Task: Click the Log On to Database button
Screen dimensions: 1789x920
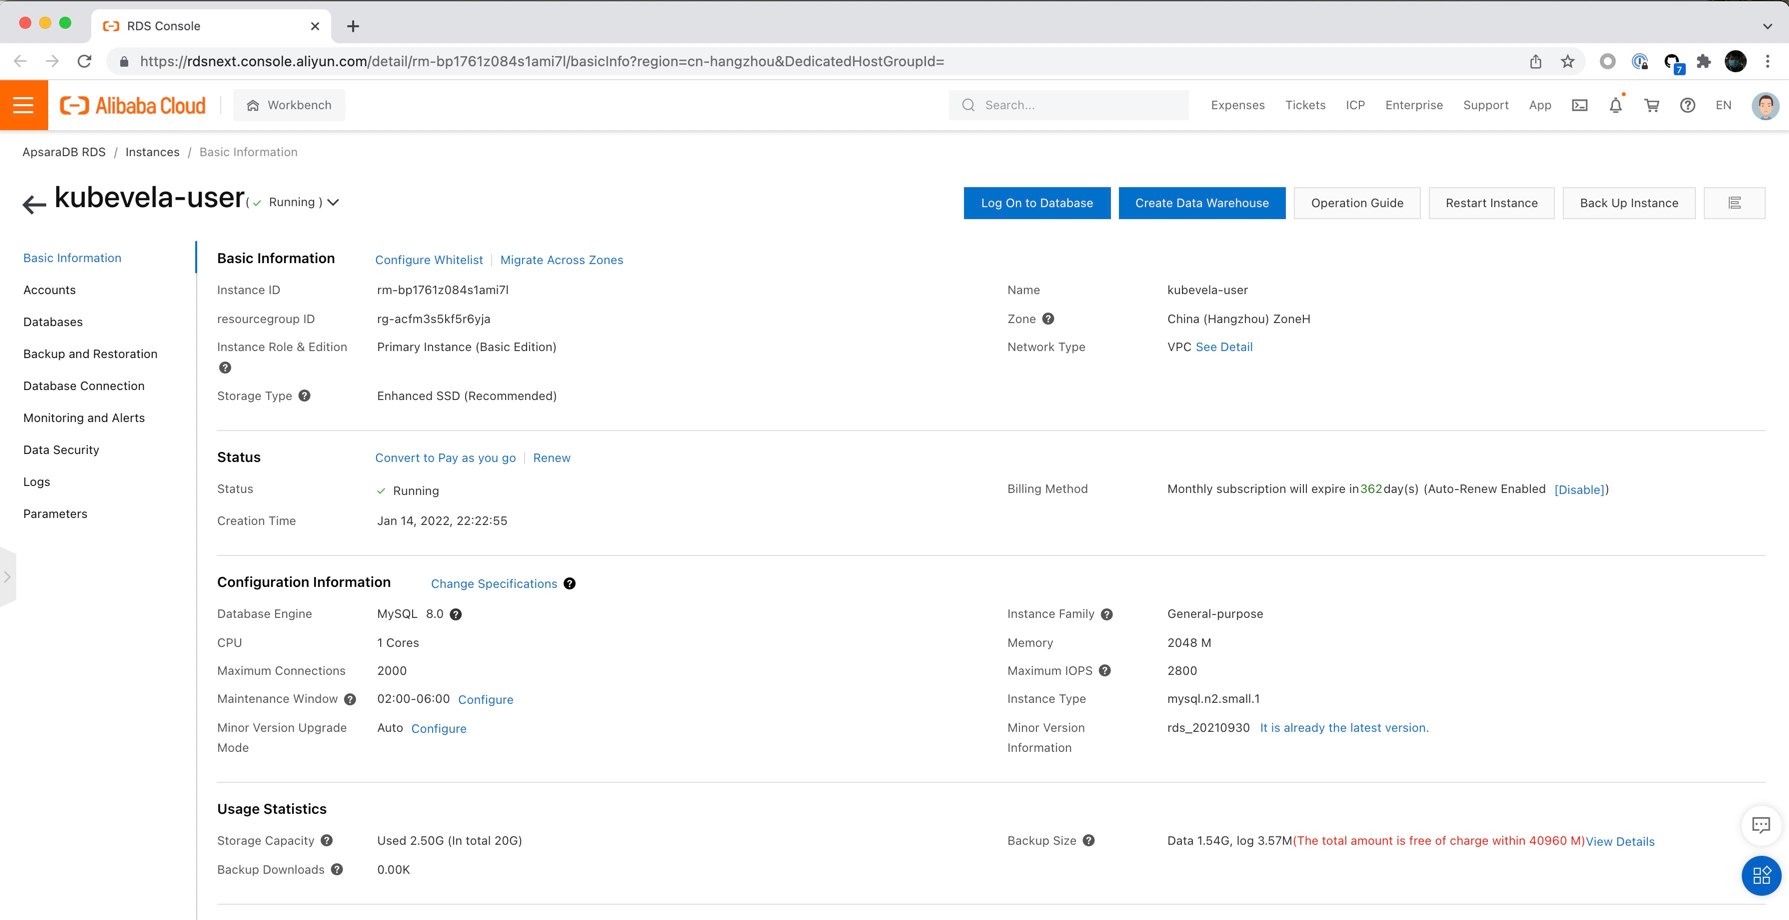Action: [x=1036, y=203]
